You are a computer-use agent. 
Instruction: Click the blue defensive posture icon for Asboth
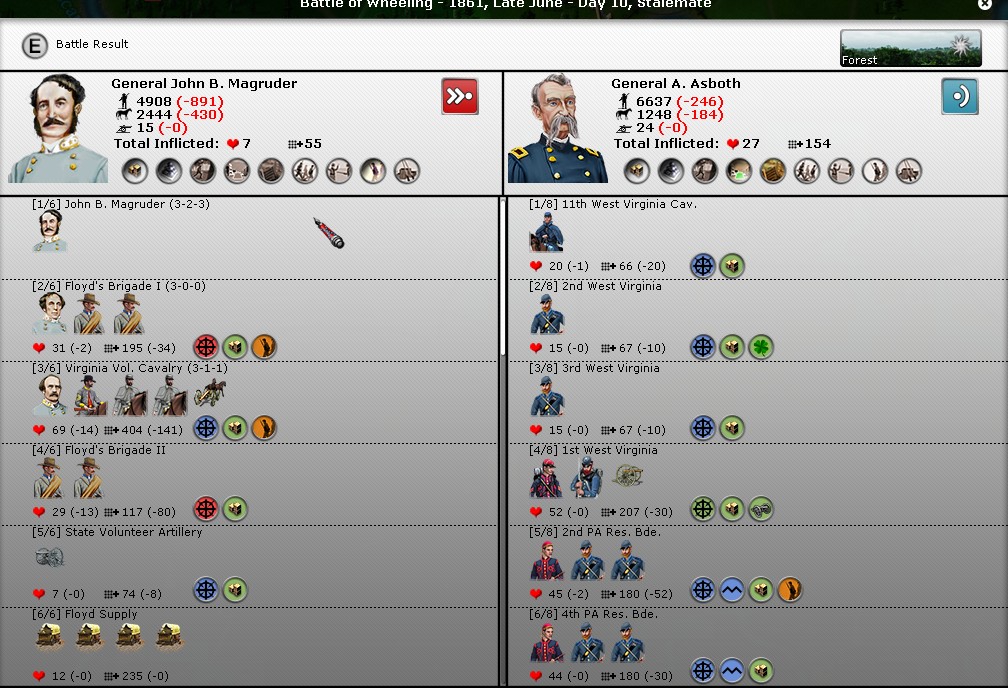960,96
